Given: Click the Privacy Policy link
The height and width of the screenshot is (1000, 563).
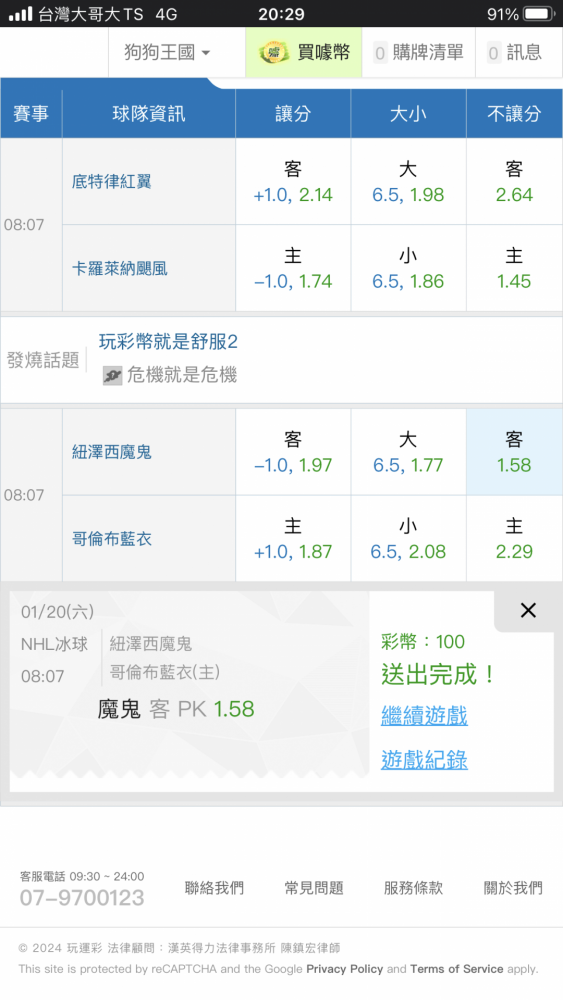Looking at the screenshot, I should [344, 969].
